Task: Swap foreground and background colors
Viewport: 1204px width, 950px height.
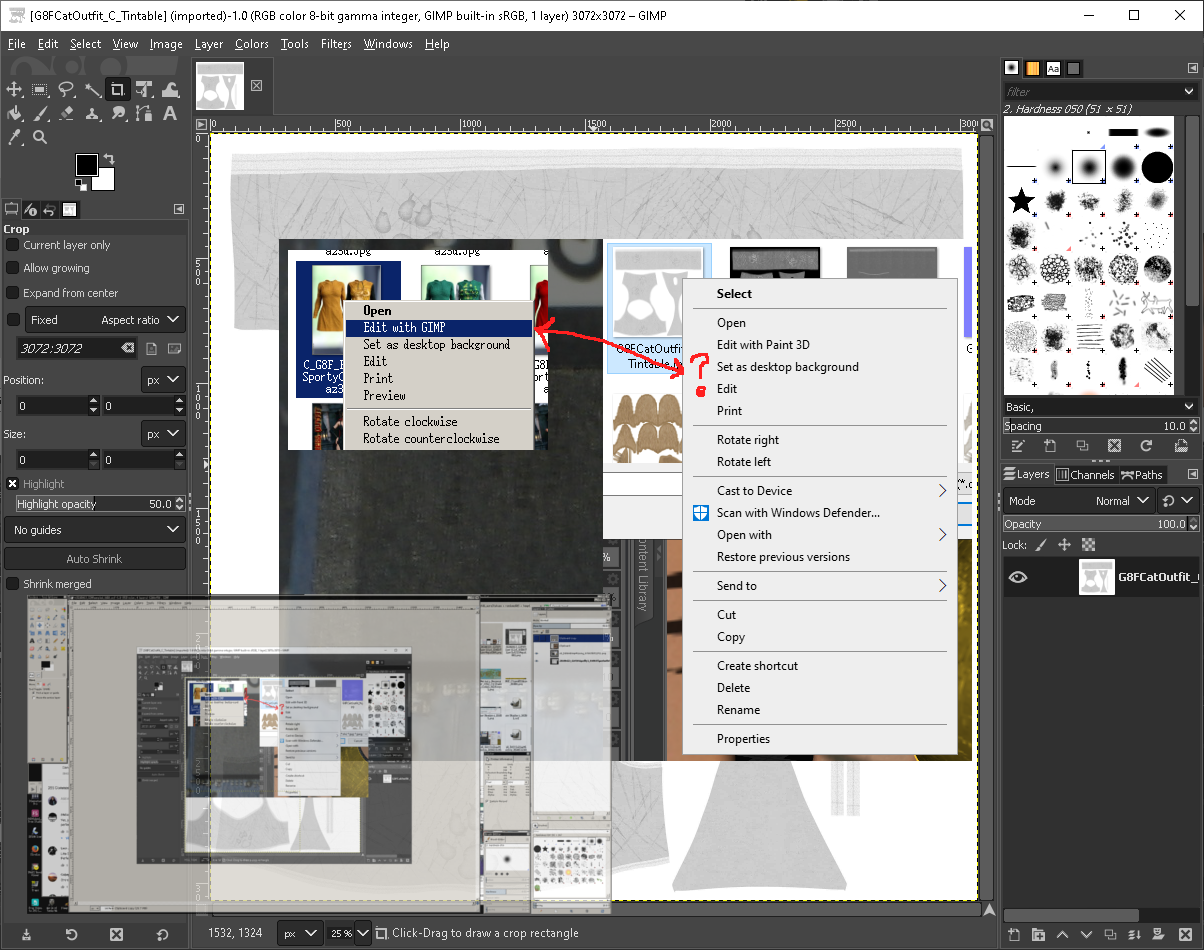Action: coord(109,159)
